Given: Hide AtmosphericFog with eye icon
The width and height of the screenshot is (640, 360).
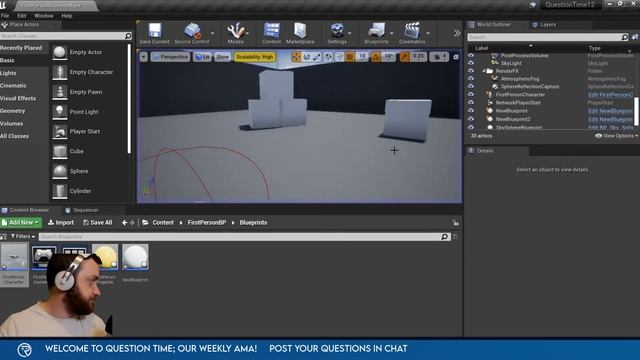Looking at the screenshot, I should tap(471, 79).
